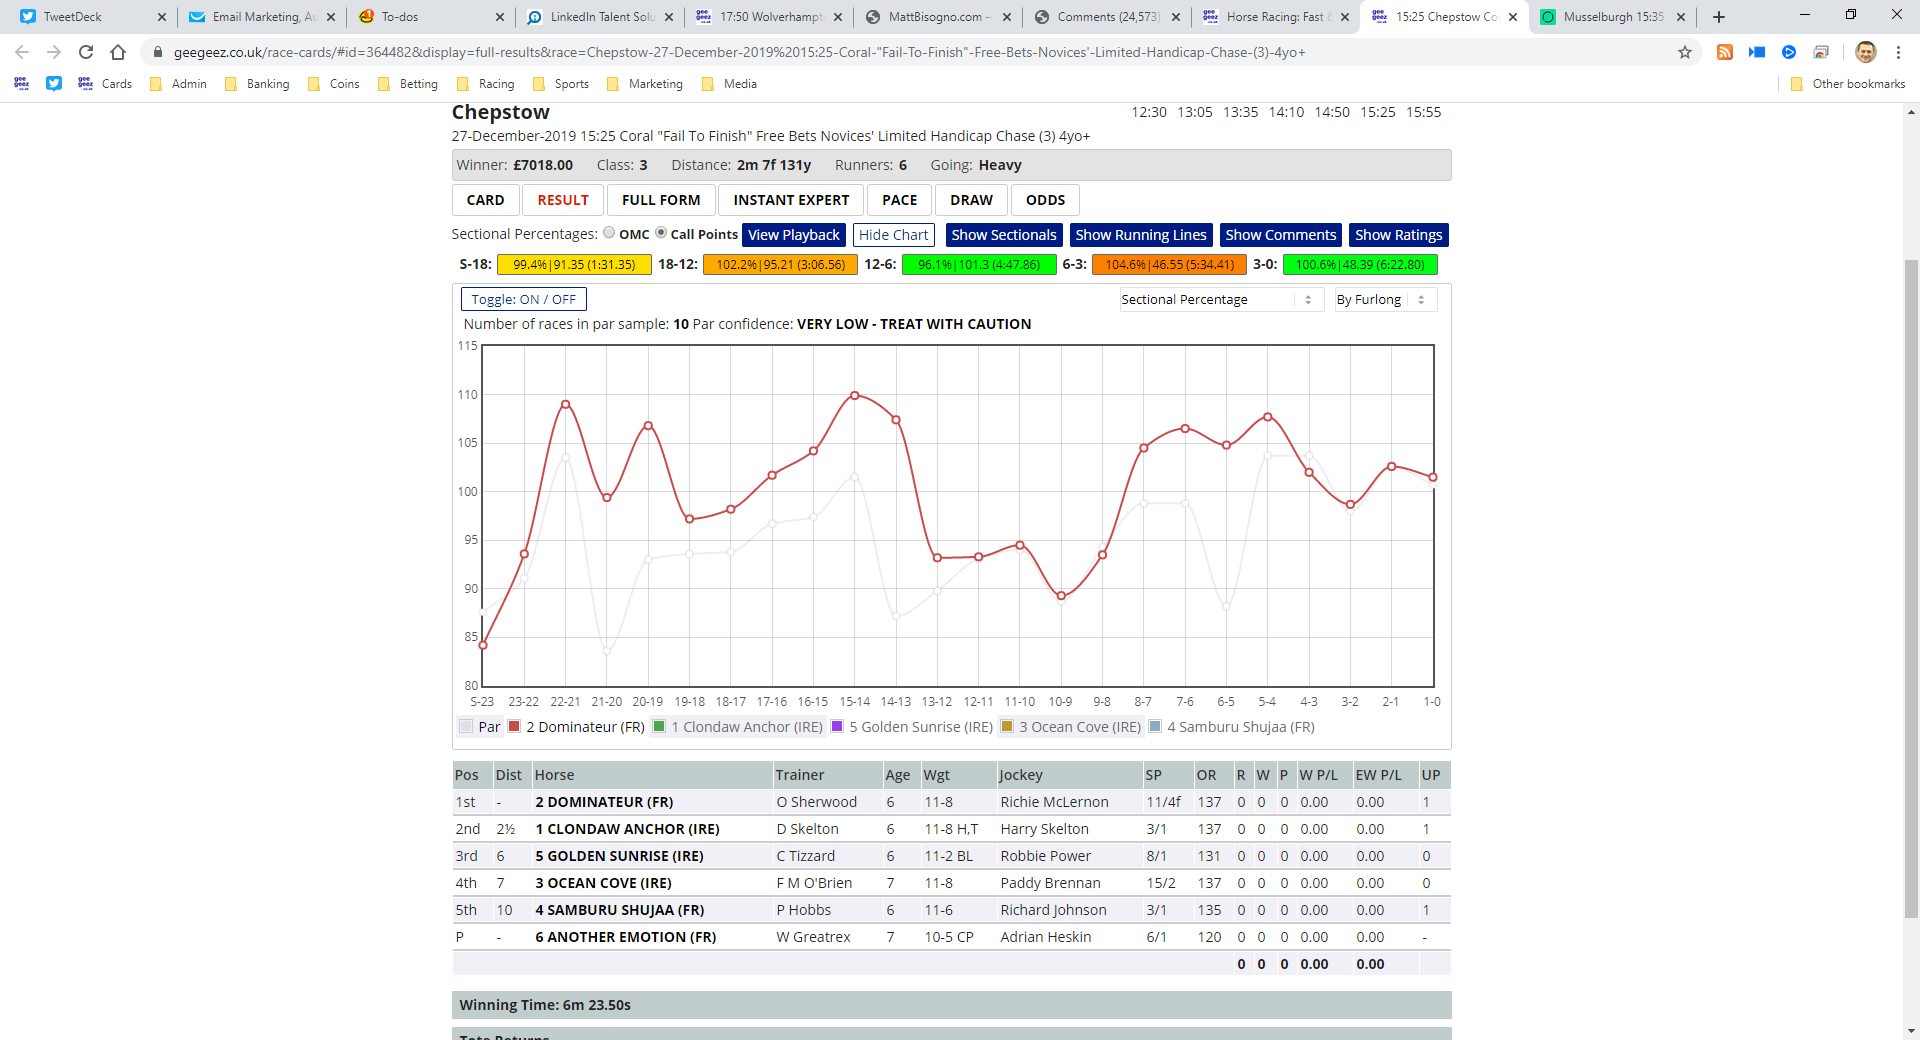Open Twitter bookmark icon in bookmarks bar
1920x1040 pixels.
54,84
